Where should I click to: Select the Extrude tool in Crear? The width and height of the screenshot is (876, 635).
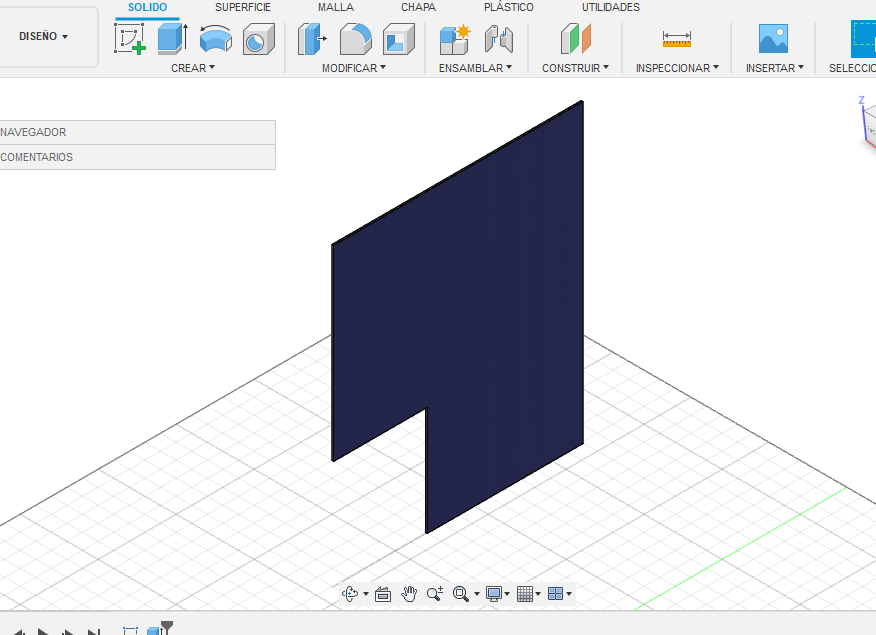coord(173,39)
